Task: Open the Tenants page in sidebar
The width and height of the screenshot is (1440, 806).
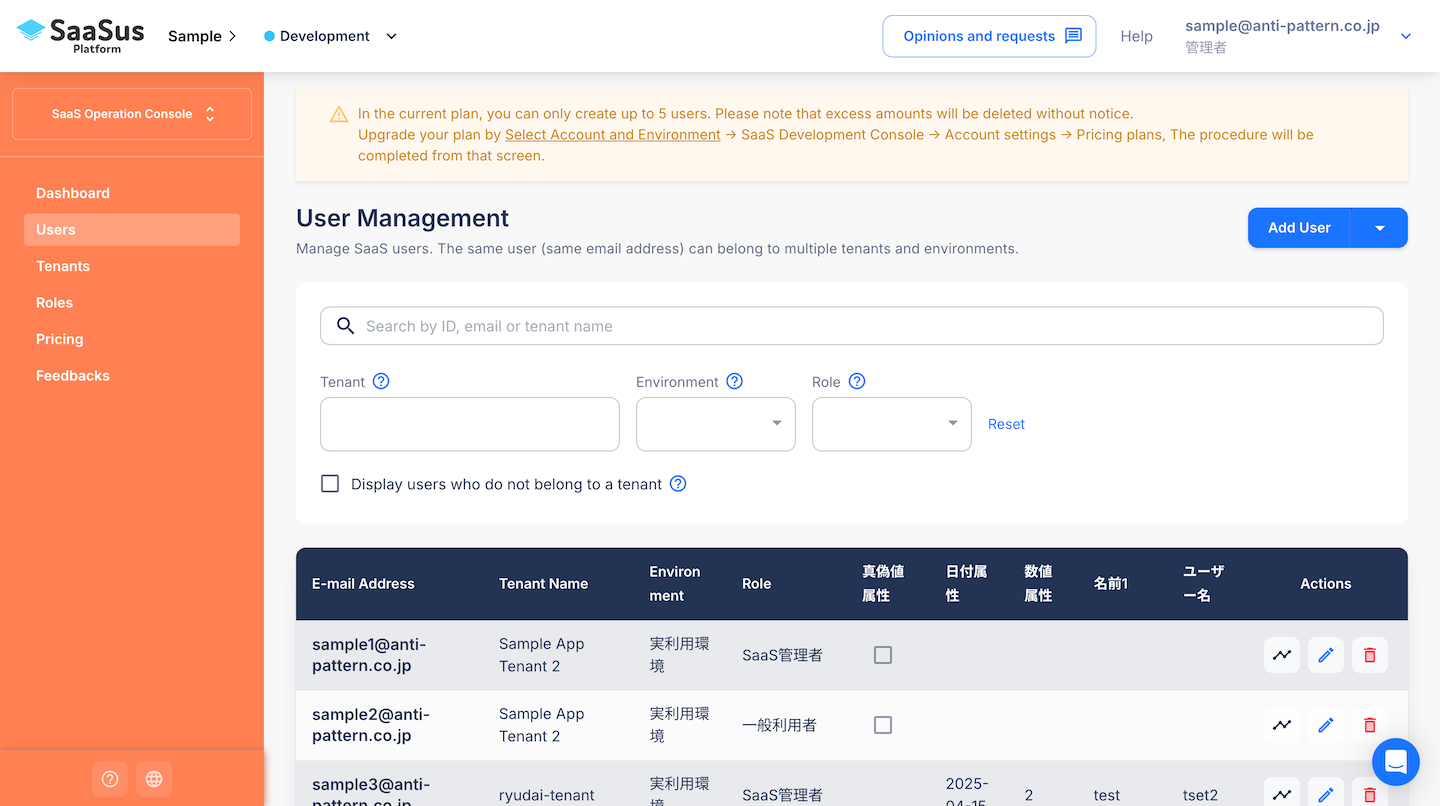Action: tap(63, 266)
